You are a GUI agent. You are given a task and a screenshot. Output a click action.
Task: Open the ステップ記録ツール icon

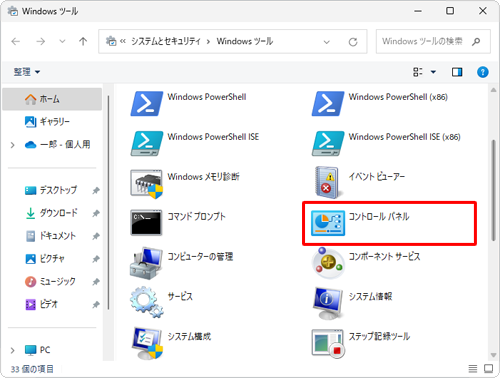[x=328, y=344]
